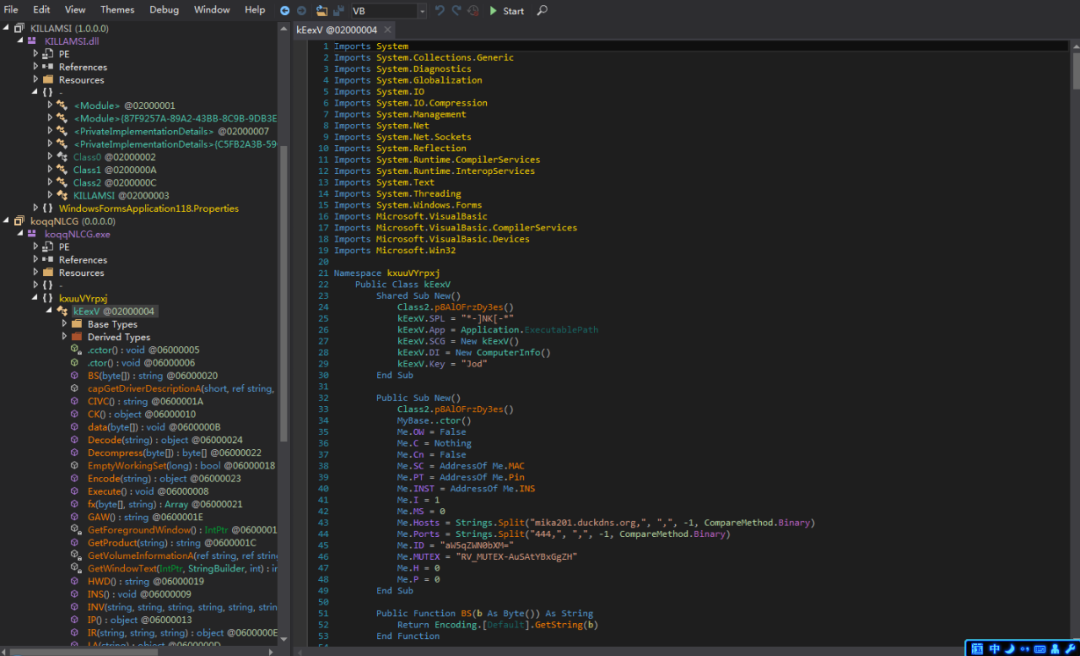
Task: Click the 中 input method indicator
Action: (x=994, y=649)
